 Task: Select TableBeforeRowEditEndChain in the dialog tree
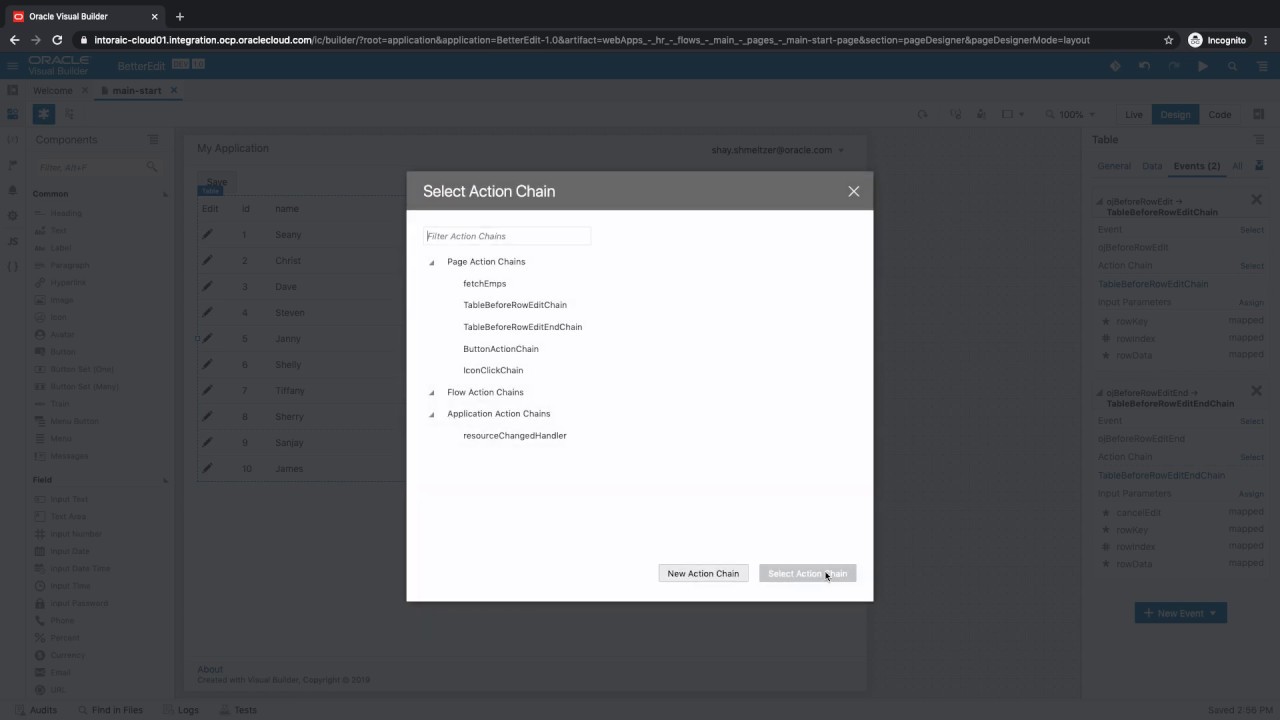(522, 327)
